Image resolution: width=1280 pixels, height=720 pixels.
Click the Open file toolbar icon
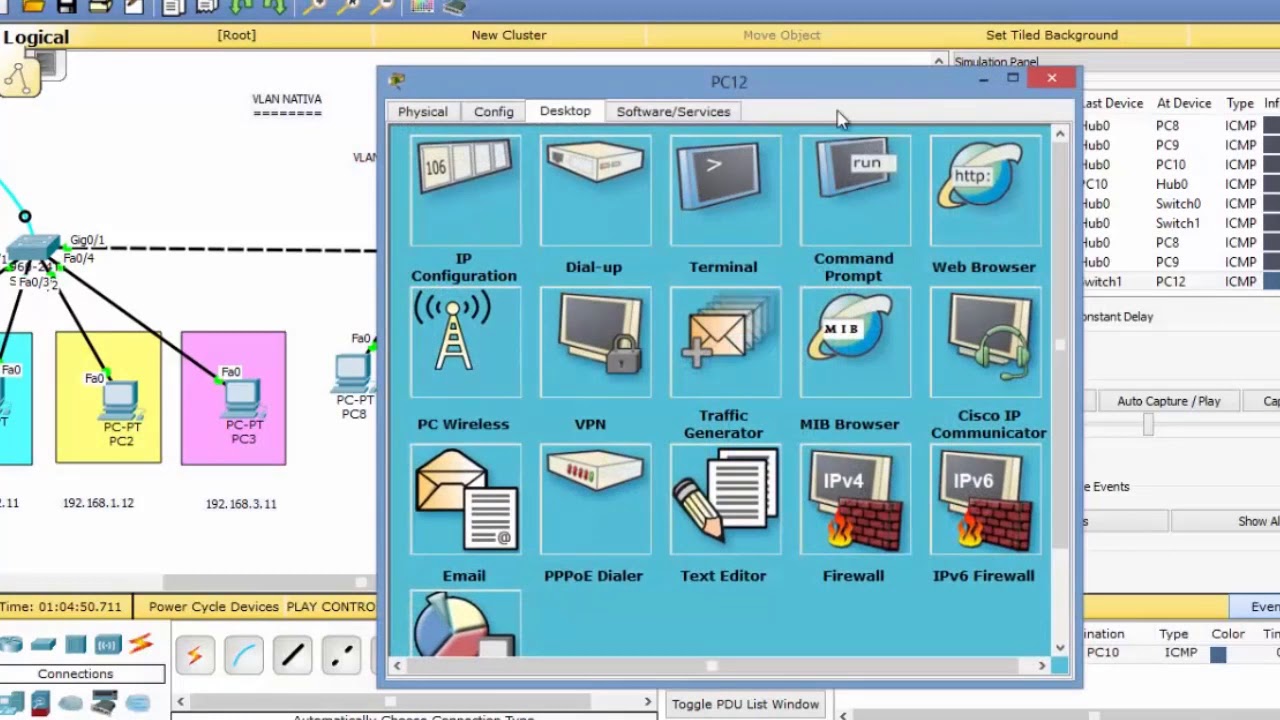(x=33, y=6)
